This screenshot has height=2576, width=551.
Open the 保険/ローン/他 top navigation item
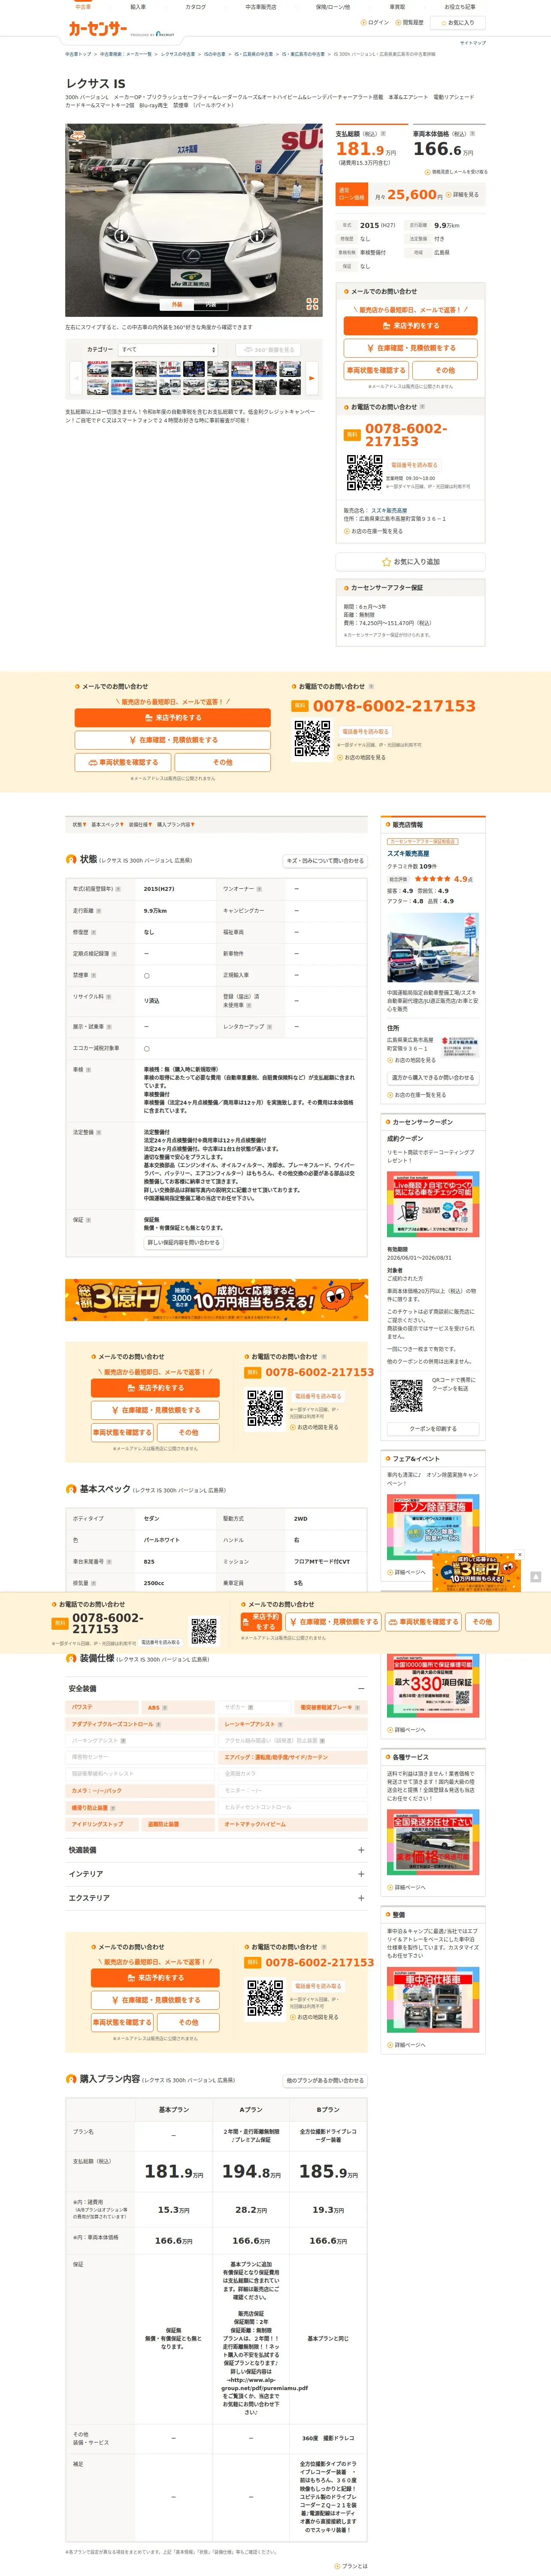click(x=333, y=7)
